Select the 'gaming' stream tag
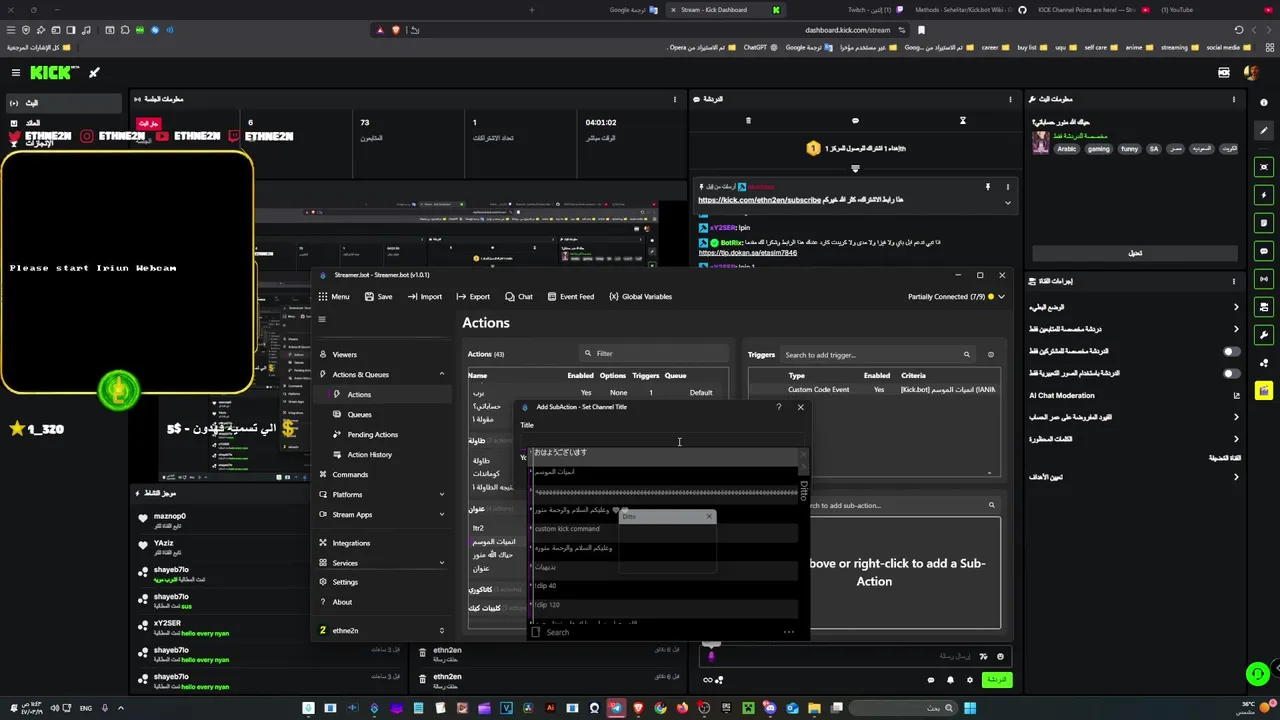Viewport: 1280px width, 720px height. [1098, 149]
